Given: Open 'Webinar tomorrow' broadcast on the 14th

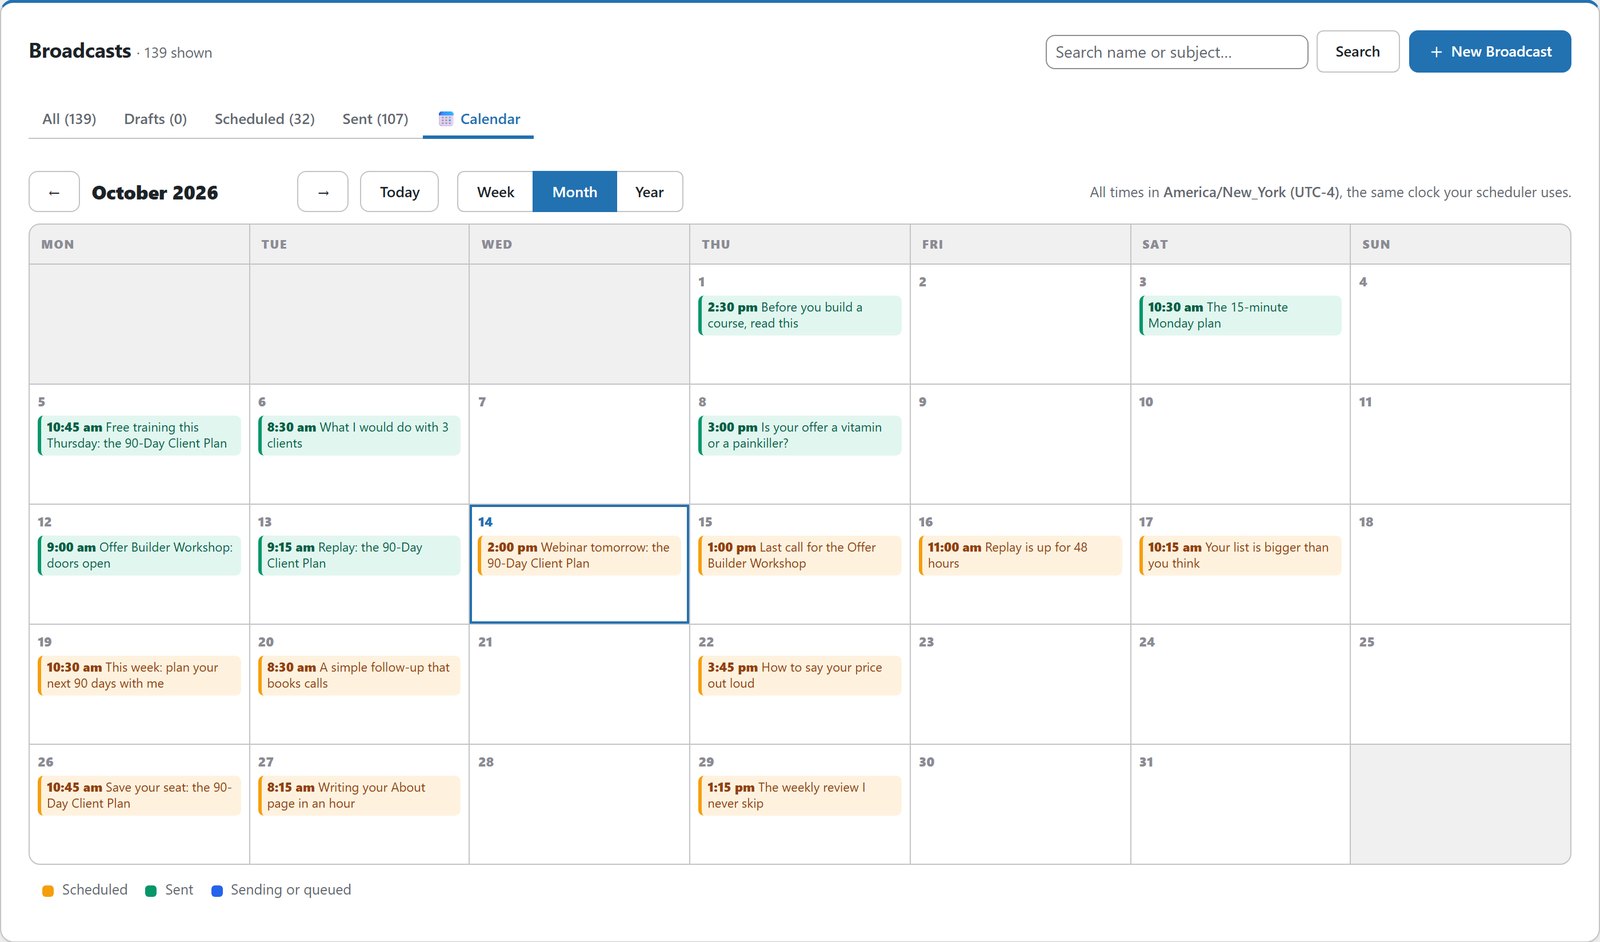Looking at the screenshot, I should pyautogui.click(x=580, y=555).
